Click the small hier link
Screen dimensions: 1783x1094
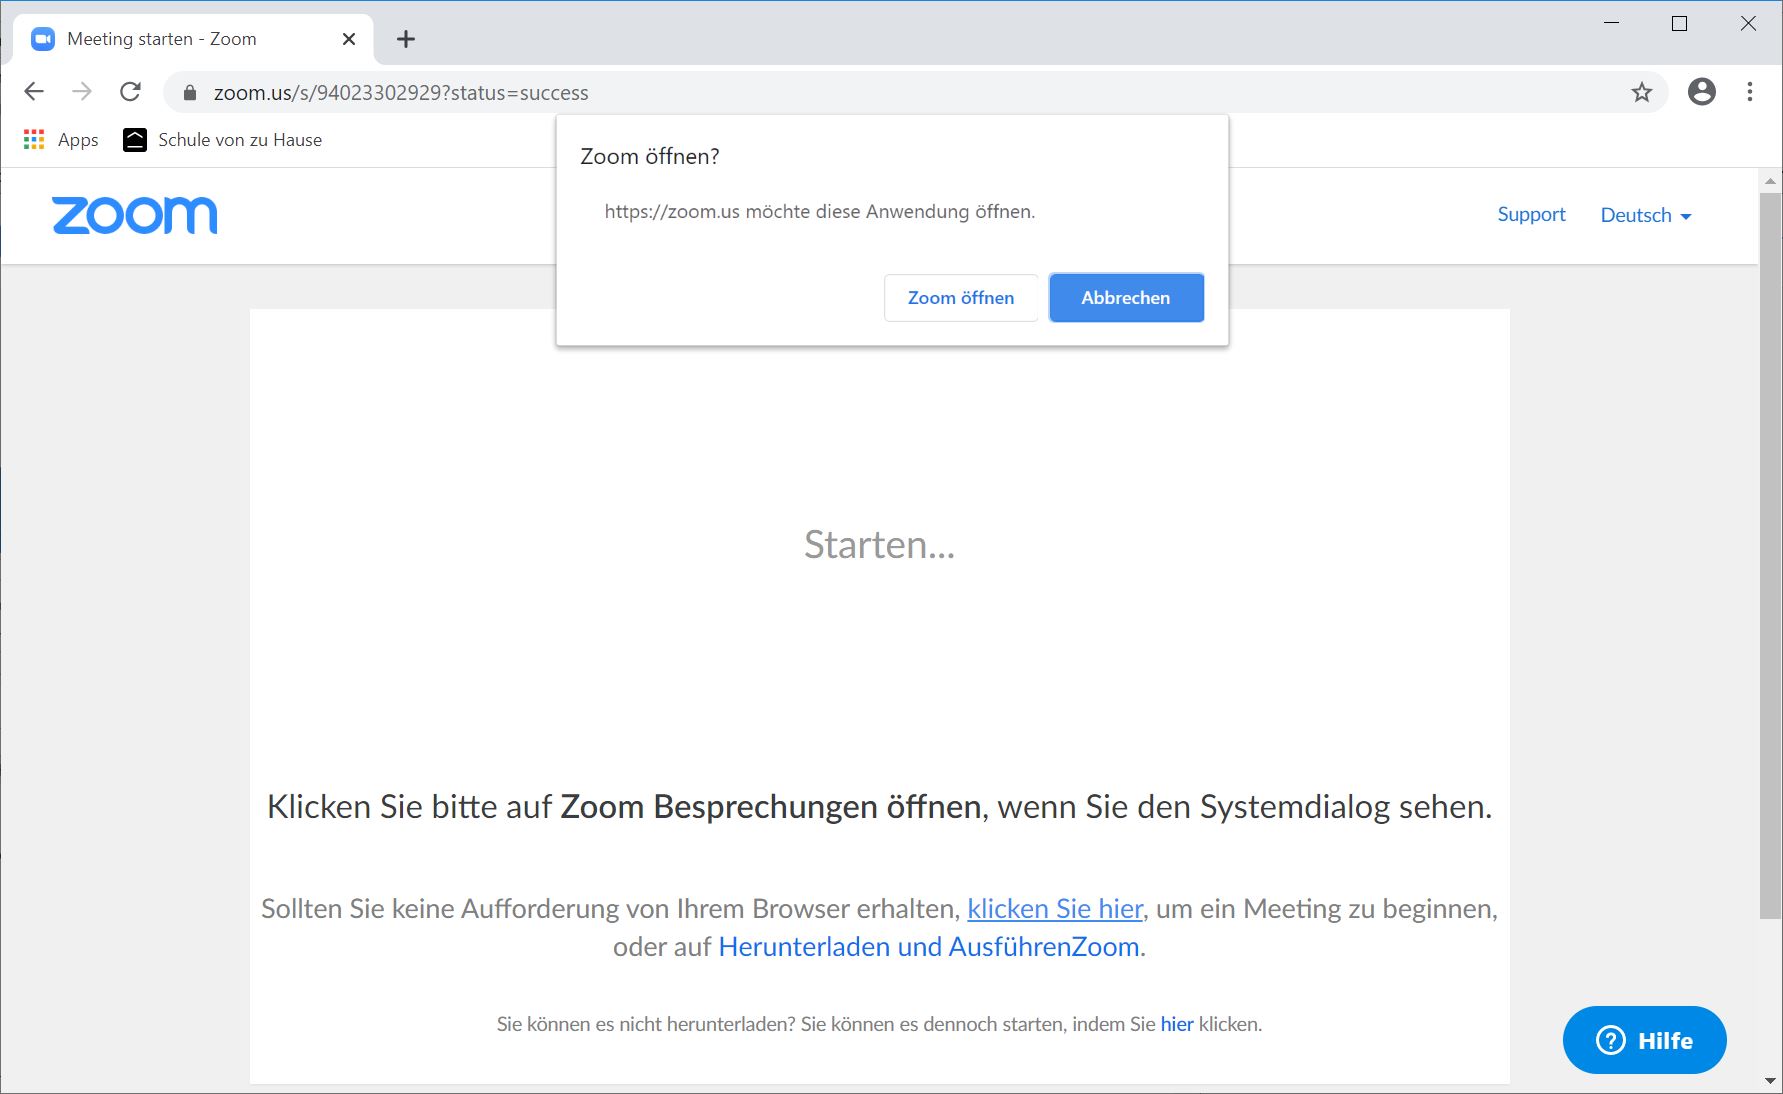pos(1177,1024)
